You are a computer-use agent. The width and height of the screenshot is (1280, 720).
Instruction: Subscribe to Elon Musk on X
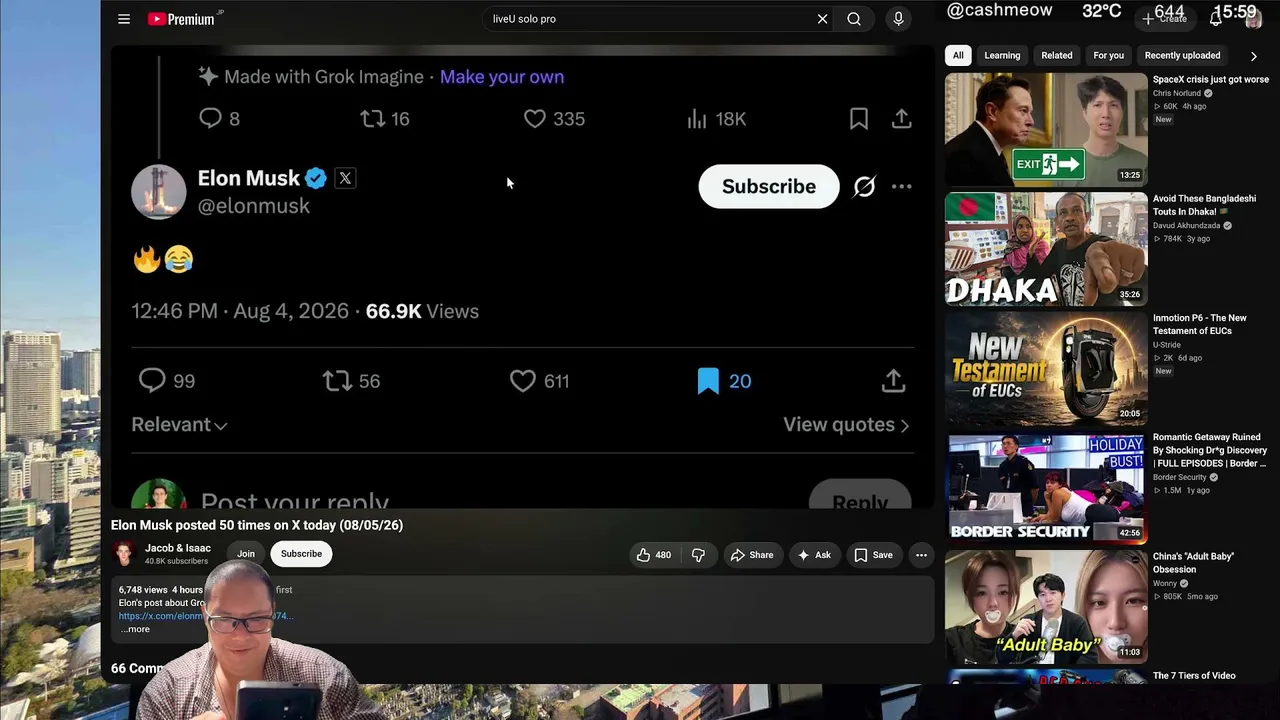(769, 187)
